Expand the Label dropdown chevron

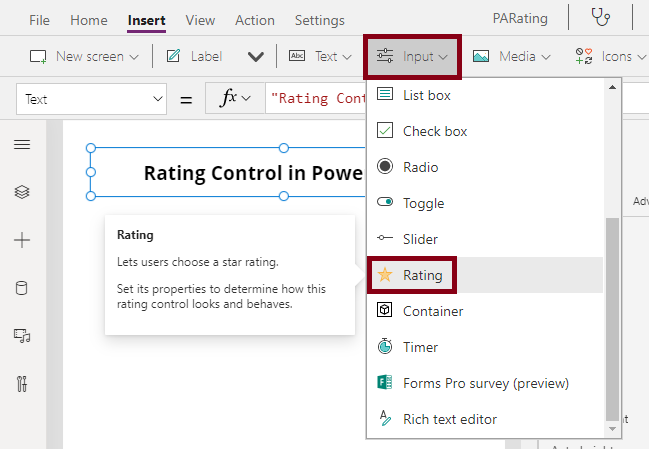point(256,57)
